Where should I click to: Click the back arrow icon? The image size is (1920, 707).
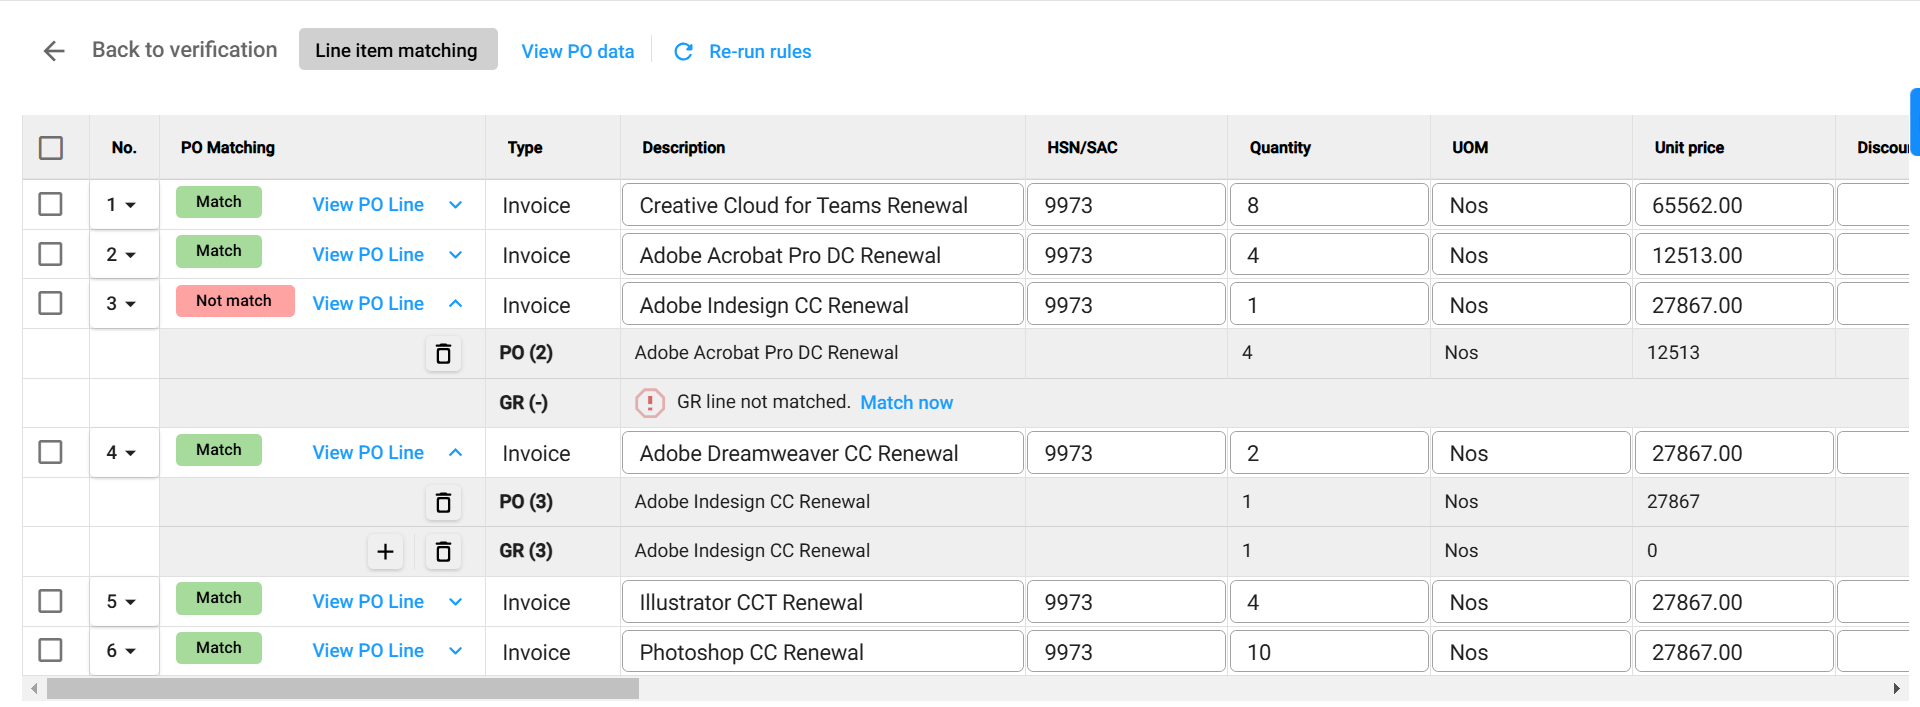coord(54,51)
